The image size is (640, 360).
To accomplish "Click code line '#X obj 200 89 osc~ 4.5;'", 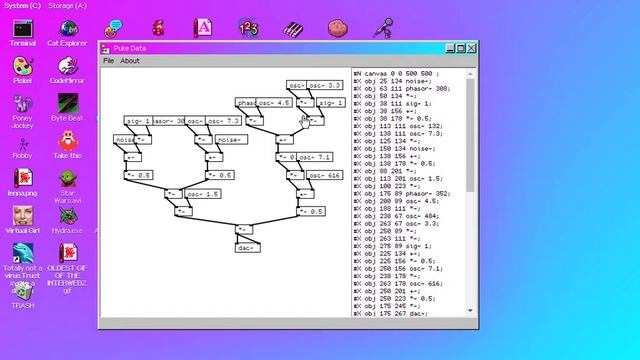I will coord(396,201).
